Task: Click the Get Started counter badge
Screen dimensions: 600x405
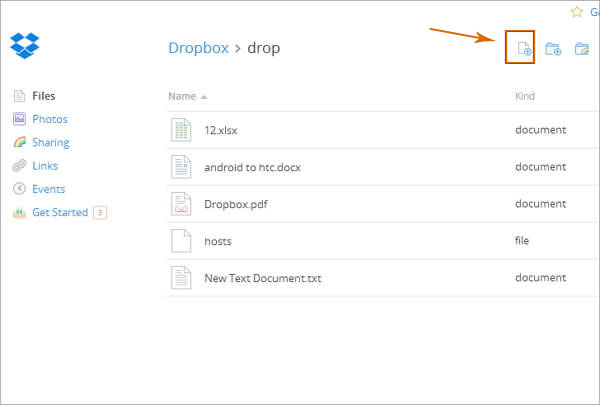Action: [x=100, y=212]
